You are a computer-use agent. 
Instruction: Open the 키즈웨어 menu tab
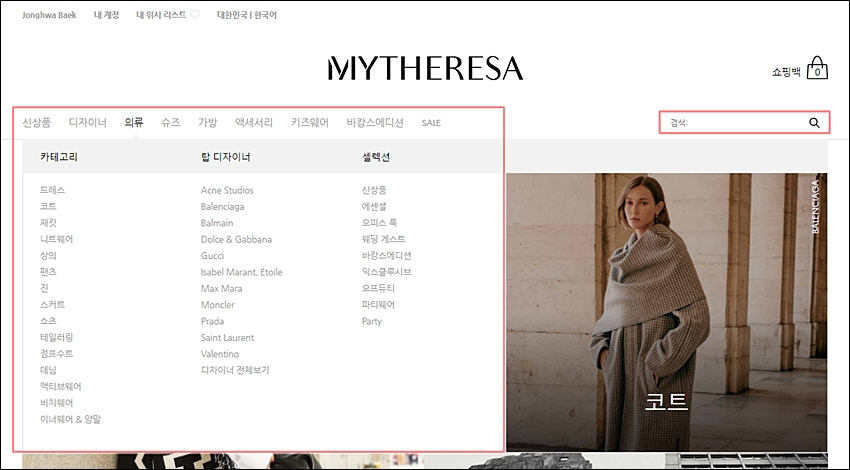pyautogui.click(x=310, y=123)
